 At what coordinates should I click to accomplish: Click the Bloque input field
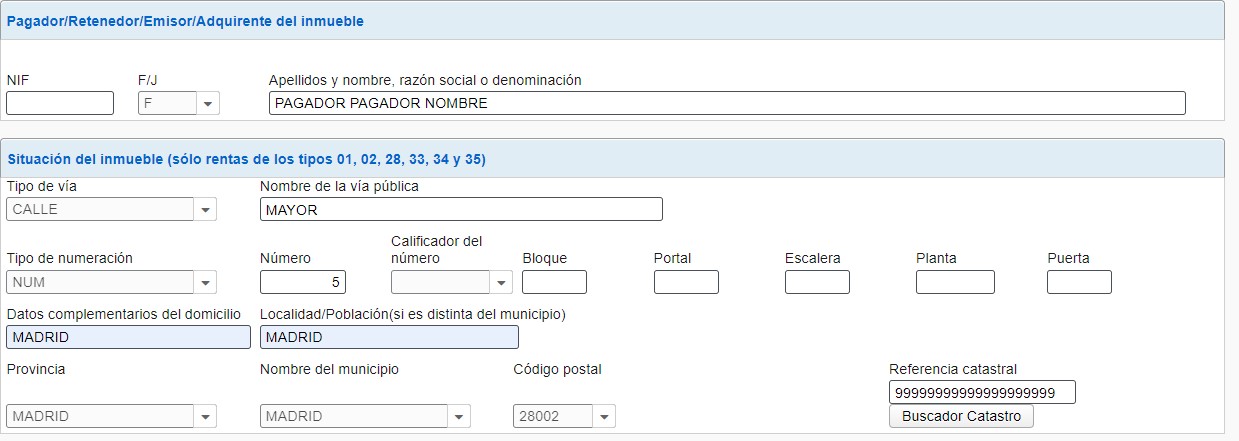(x=554, y=282)
